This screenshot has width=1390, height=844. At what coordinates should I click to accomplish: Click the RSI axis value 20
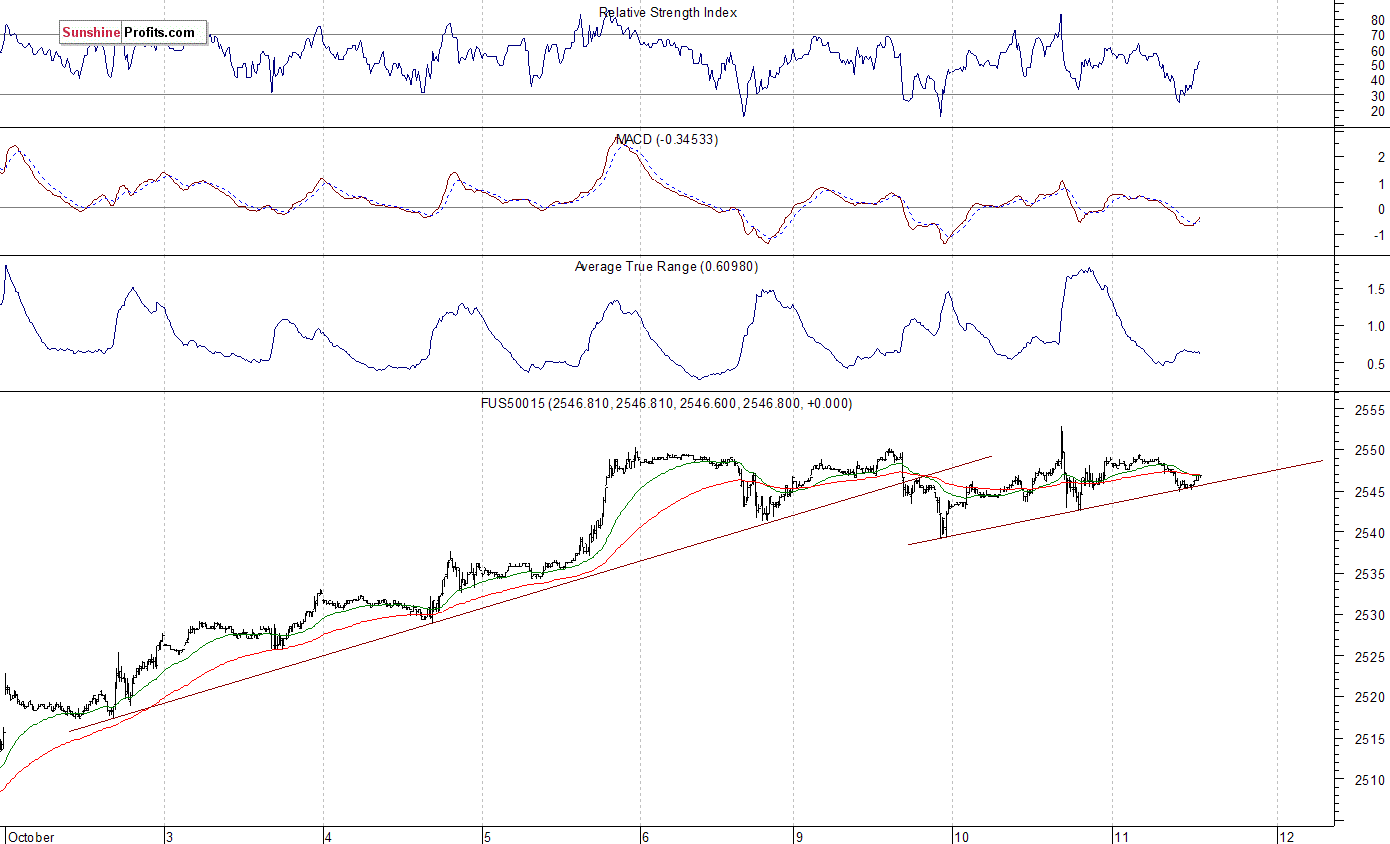tap(1378, 111)
